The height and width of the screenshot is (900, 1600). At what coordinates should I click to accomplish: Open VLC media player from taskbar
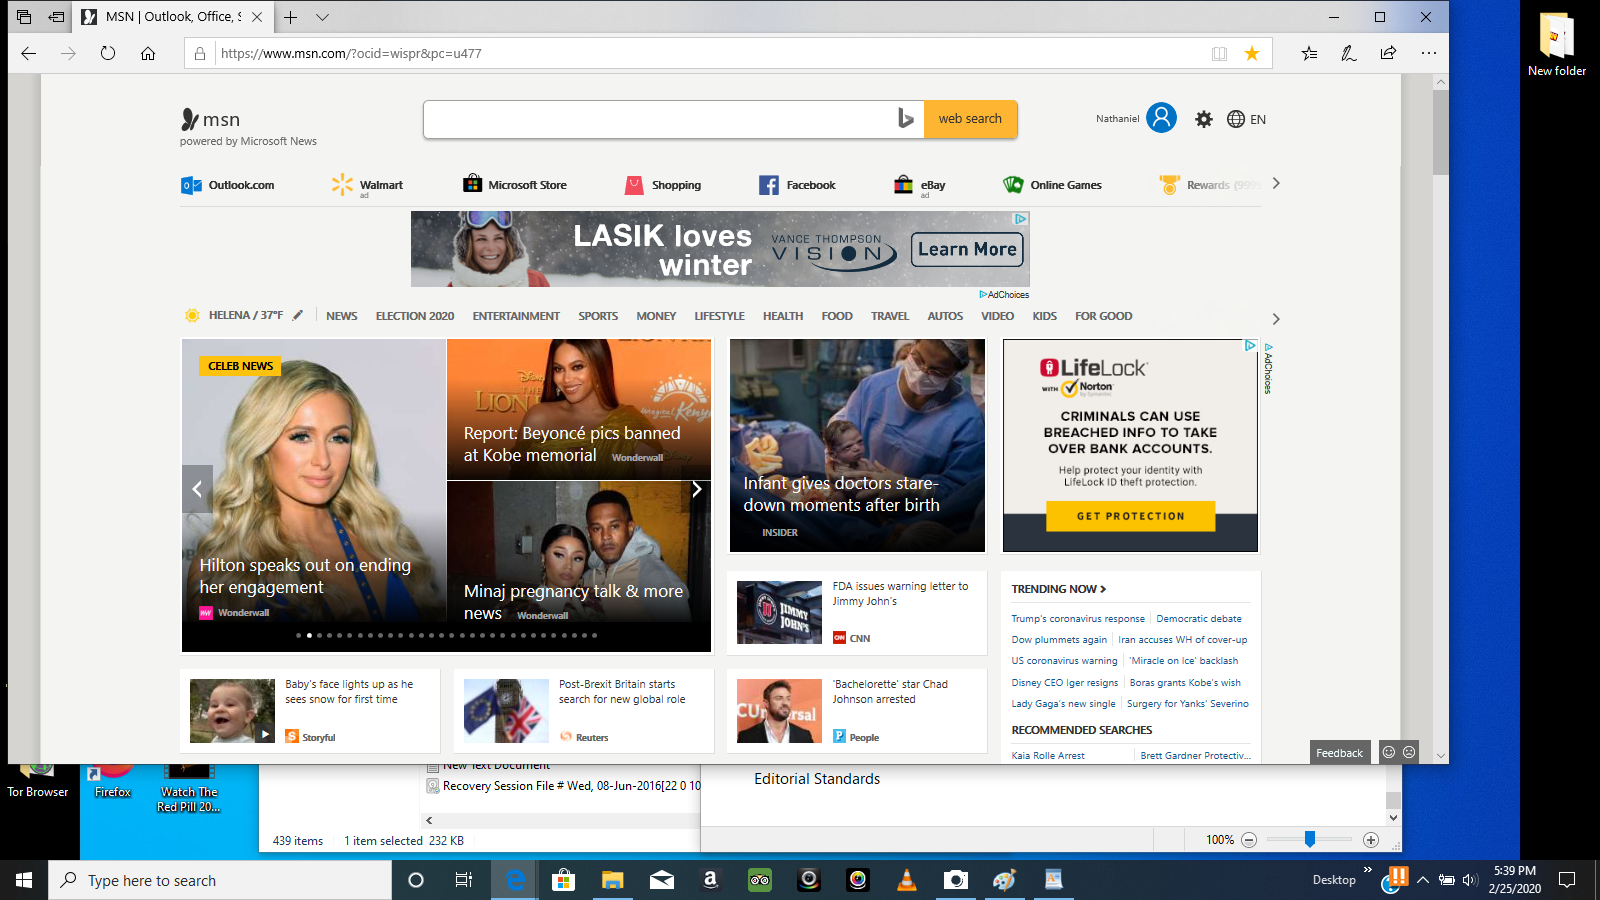click(907, 880)
